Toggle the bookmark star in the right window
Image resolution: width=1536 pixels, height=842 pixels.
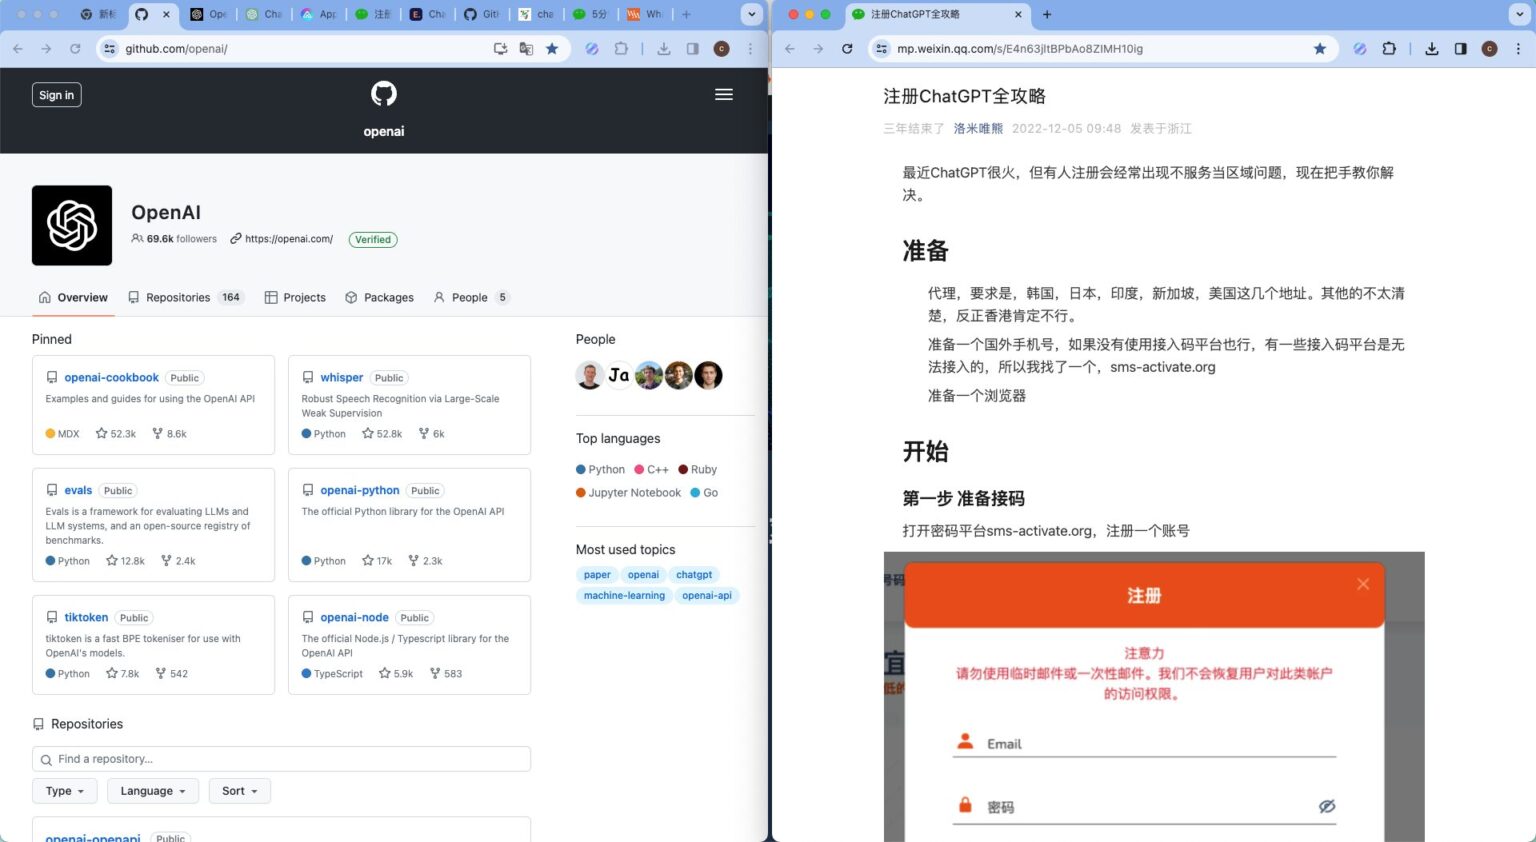click(x=1320, y=48)
